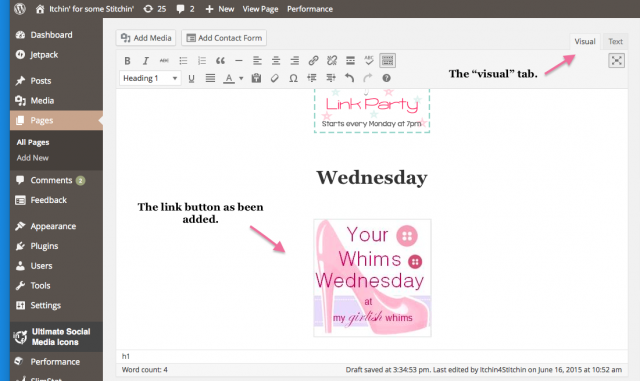
Task: Decrease the indent
Action: (312, 78)
